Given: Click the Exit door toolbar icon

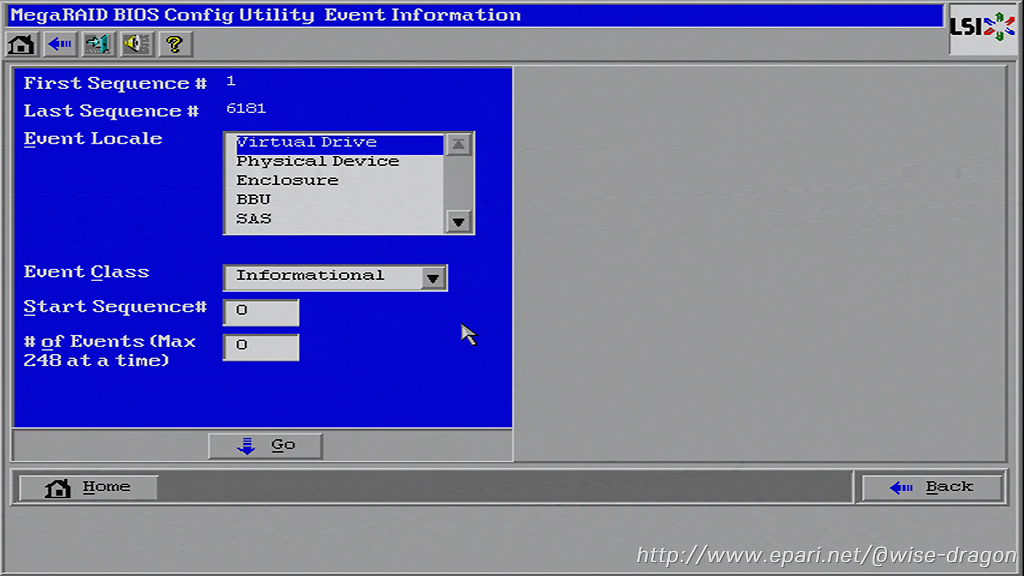Looking at the screenshot, I should coord(97,44).
